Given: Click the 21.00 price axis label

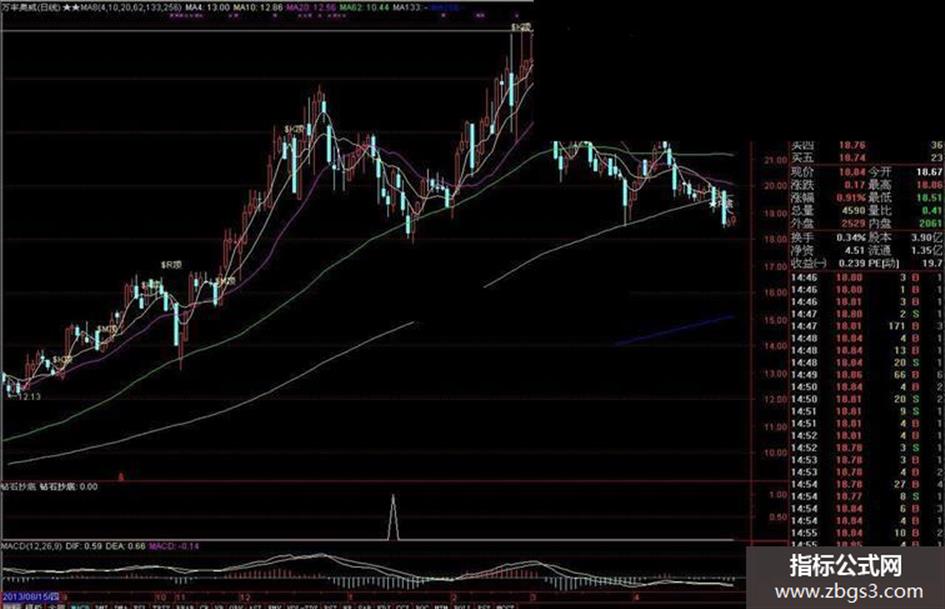Looking at the screenshot, I should point(775,160).
